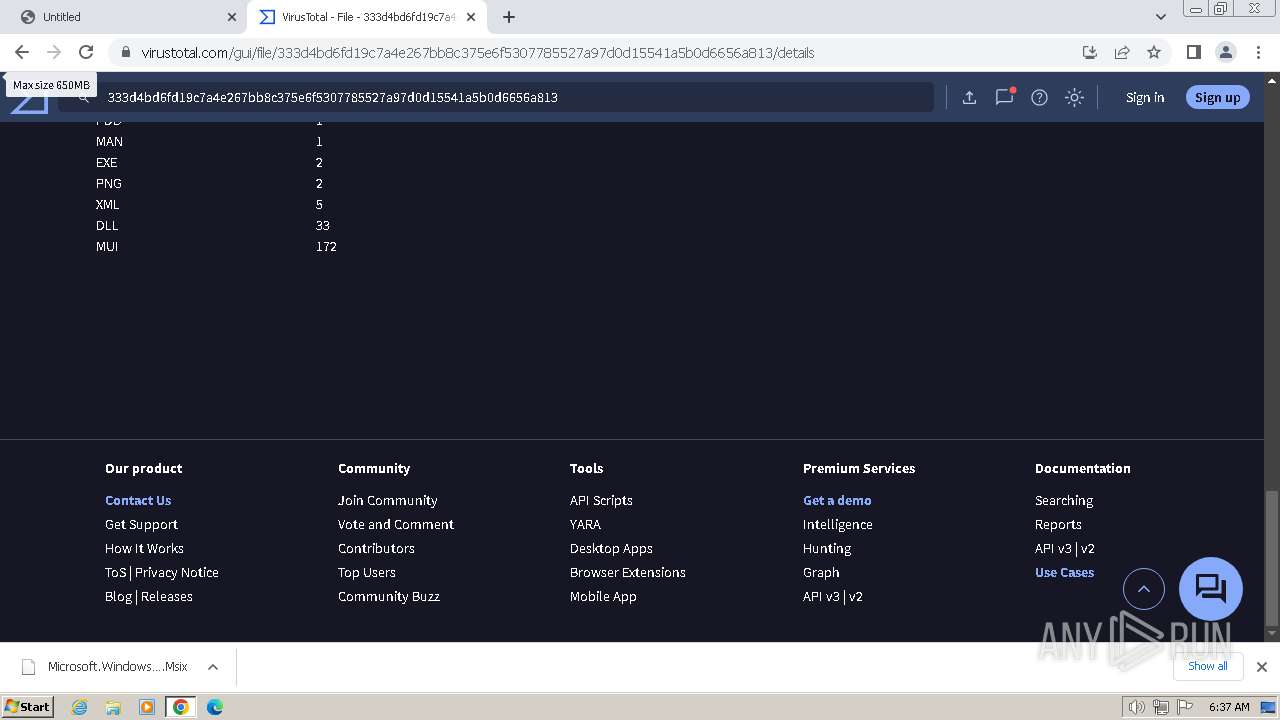This screenshot has height=720, width=1280.
Task: Open the Get Support link
Action: pyautogui.click(x=141, y=524)
